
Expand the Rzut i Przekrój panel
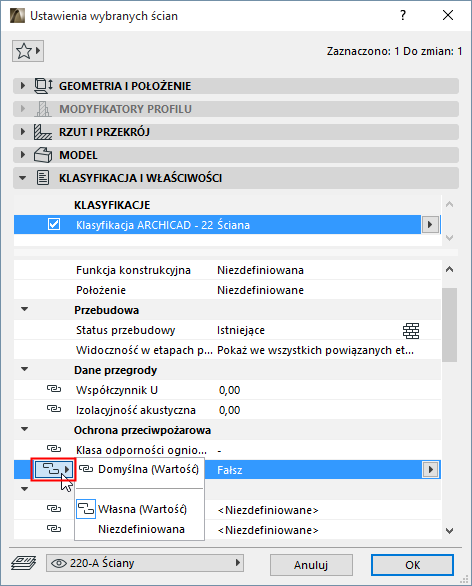(x=23, y=132)
